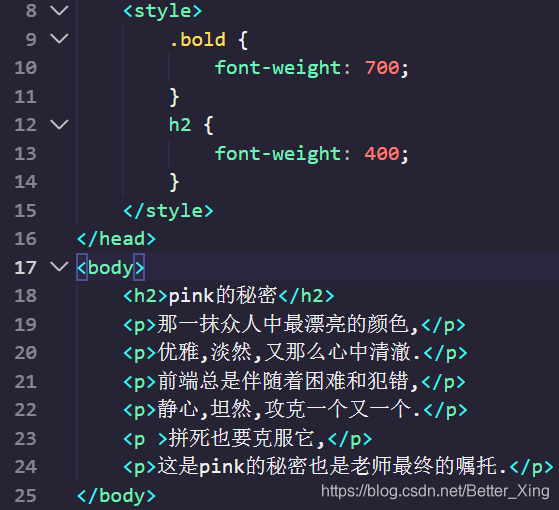Click the closing brace on line 11

tap(174, 97)
